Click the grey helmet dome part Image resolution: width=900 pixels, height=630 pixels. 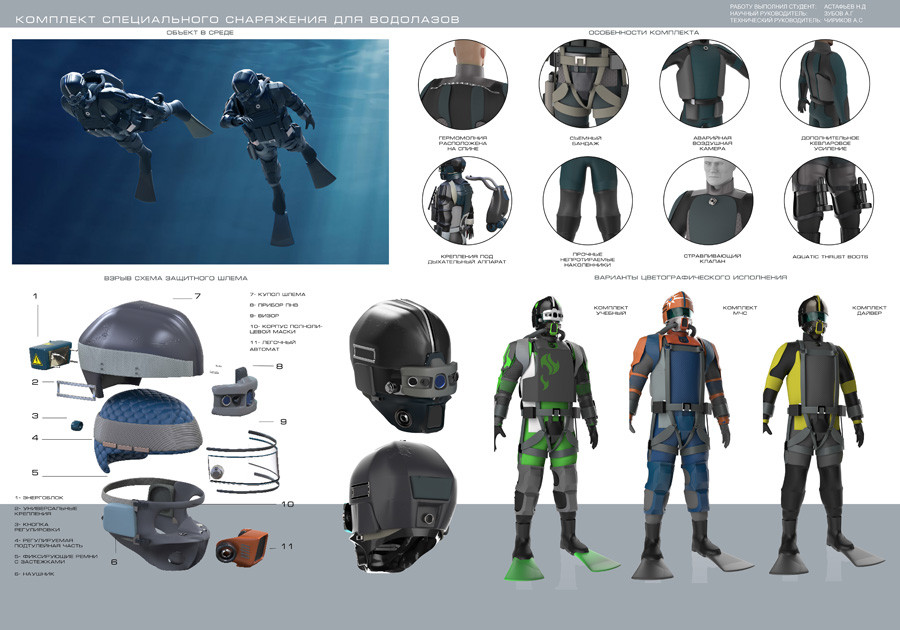tap(141, 347)
